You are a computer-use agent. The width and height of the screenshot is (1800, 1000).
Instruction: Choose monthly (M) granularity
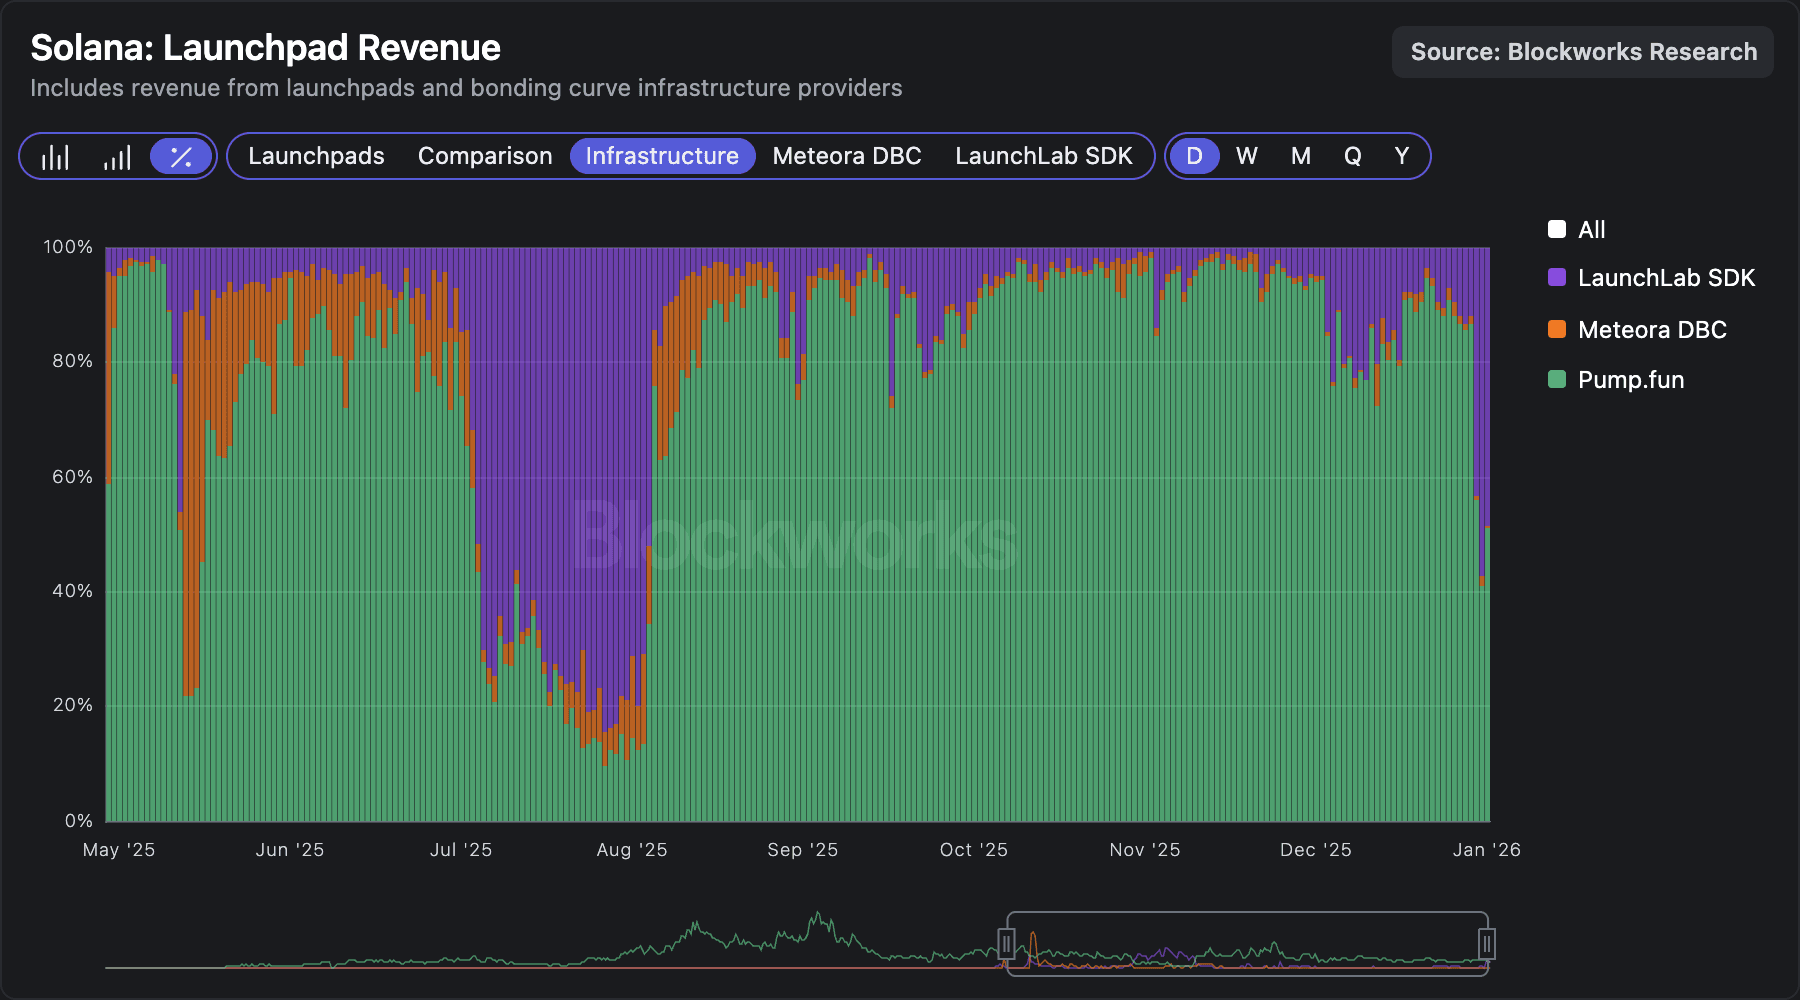(x=1300, y=156)
